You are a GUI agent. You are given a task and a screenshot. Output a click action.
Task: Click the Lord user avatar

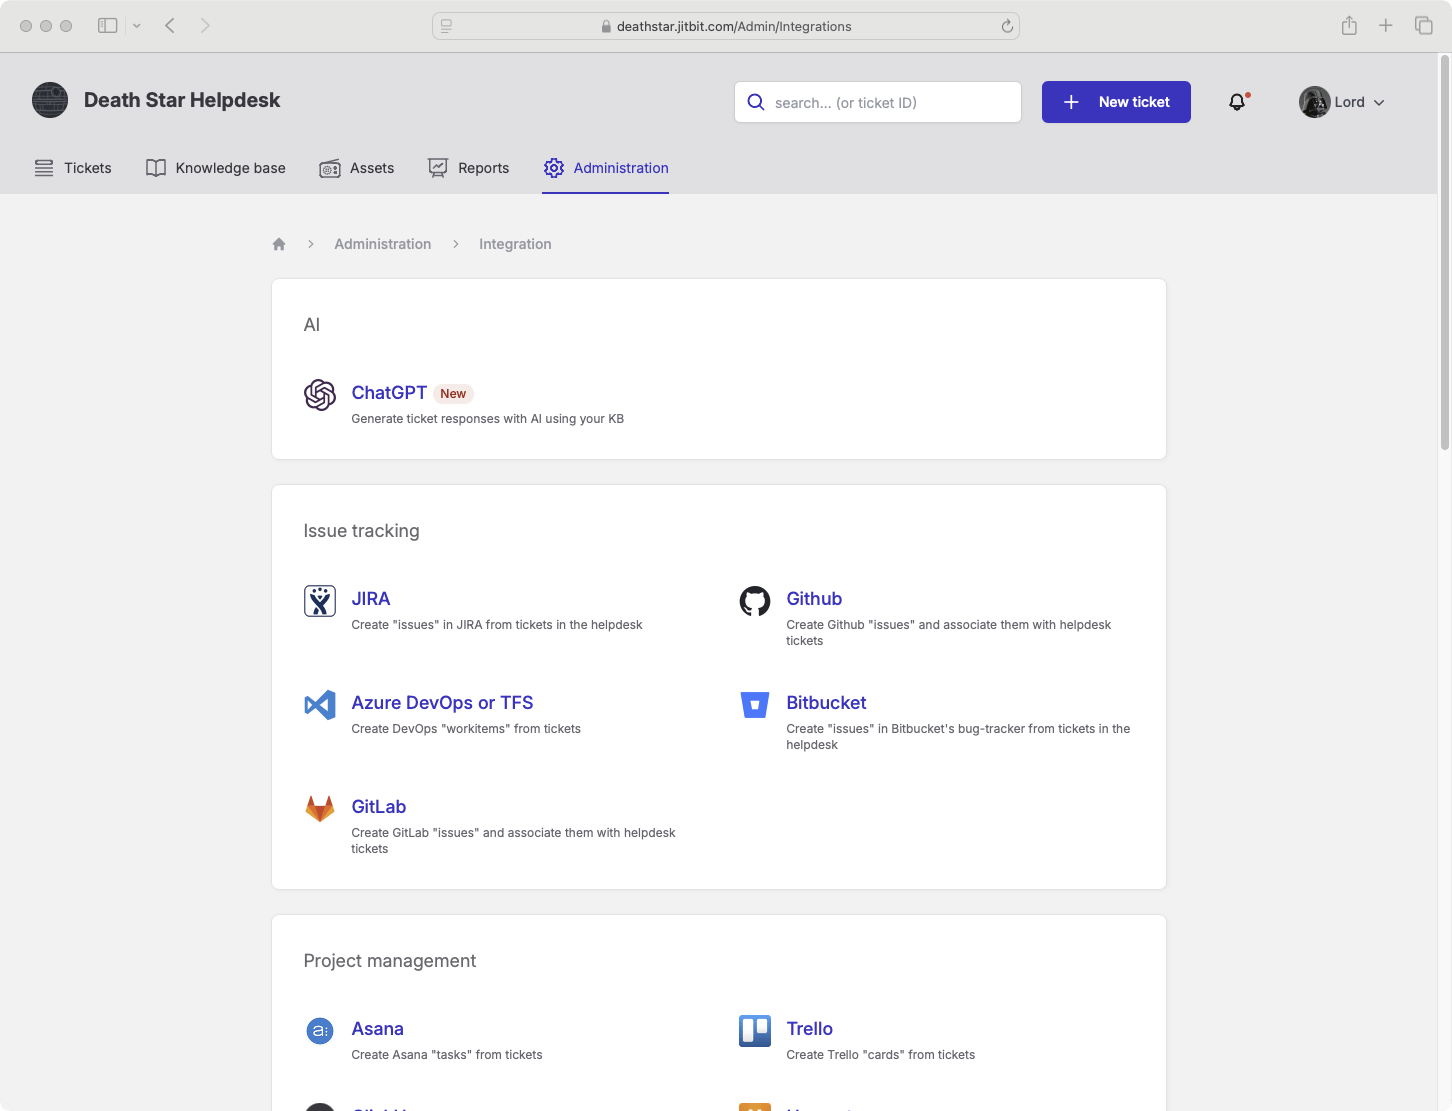click(1314, 102)
